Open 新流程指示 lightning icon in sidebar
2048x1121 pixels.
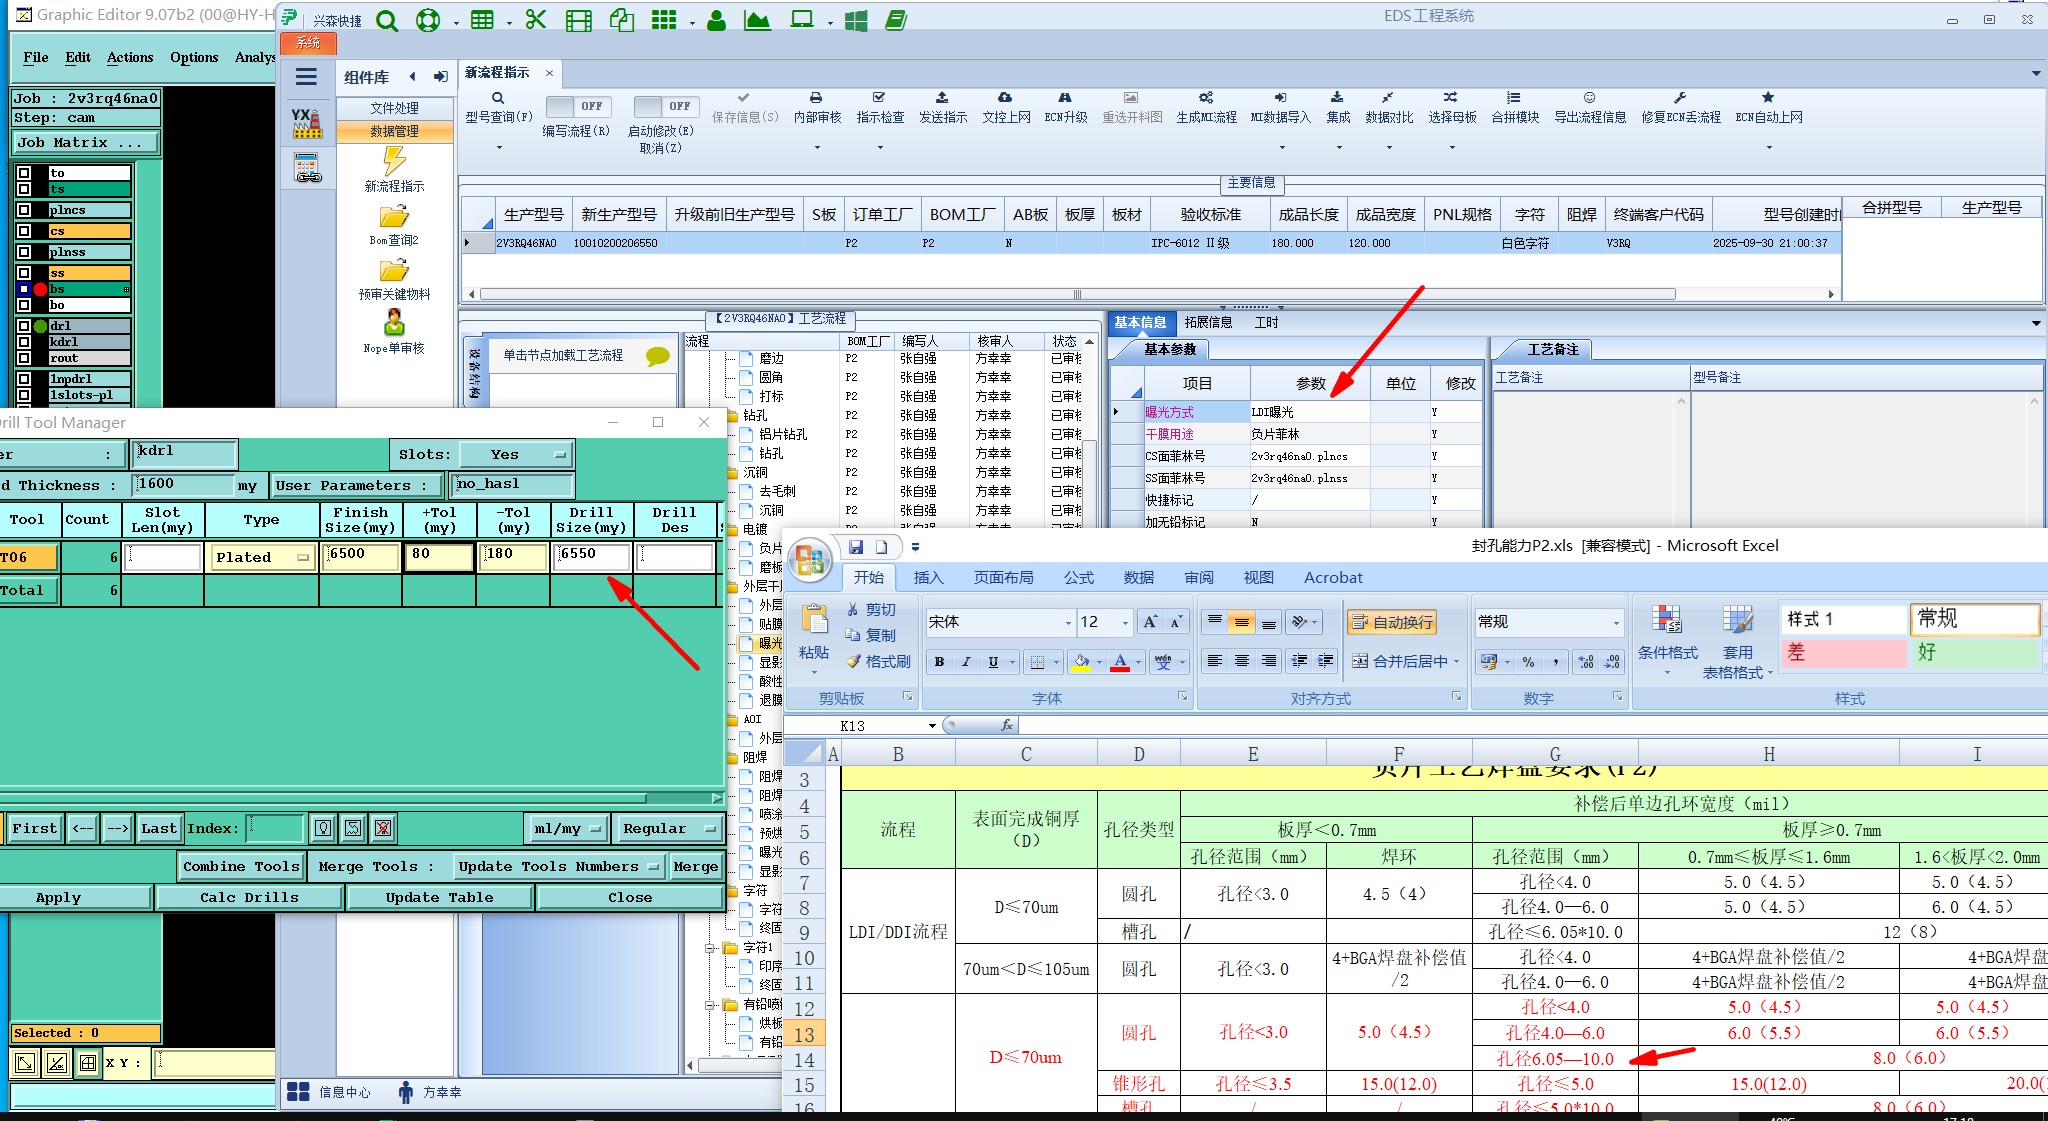394,161
